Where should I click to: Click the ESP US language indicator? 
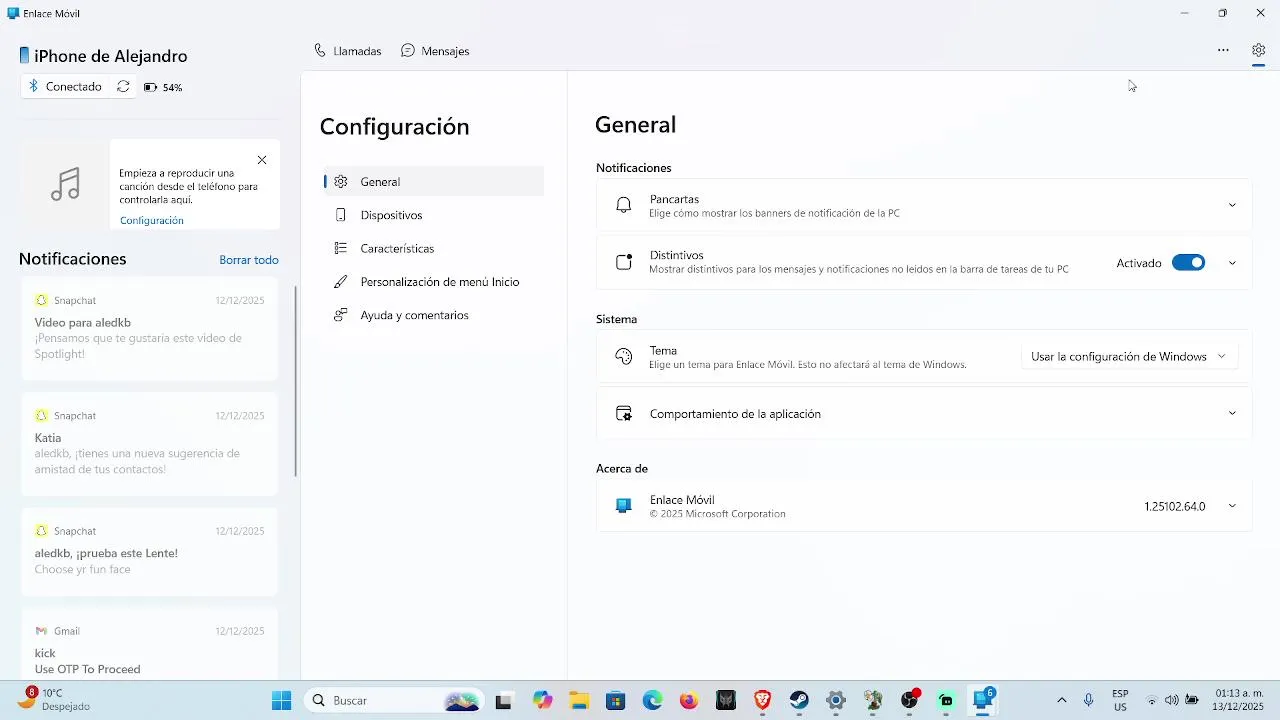pos(1120,701)
